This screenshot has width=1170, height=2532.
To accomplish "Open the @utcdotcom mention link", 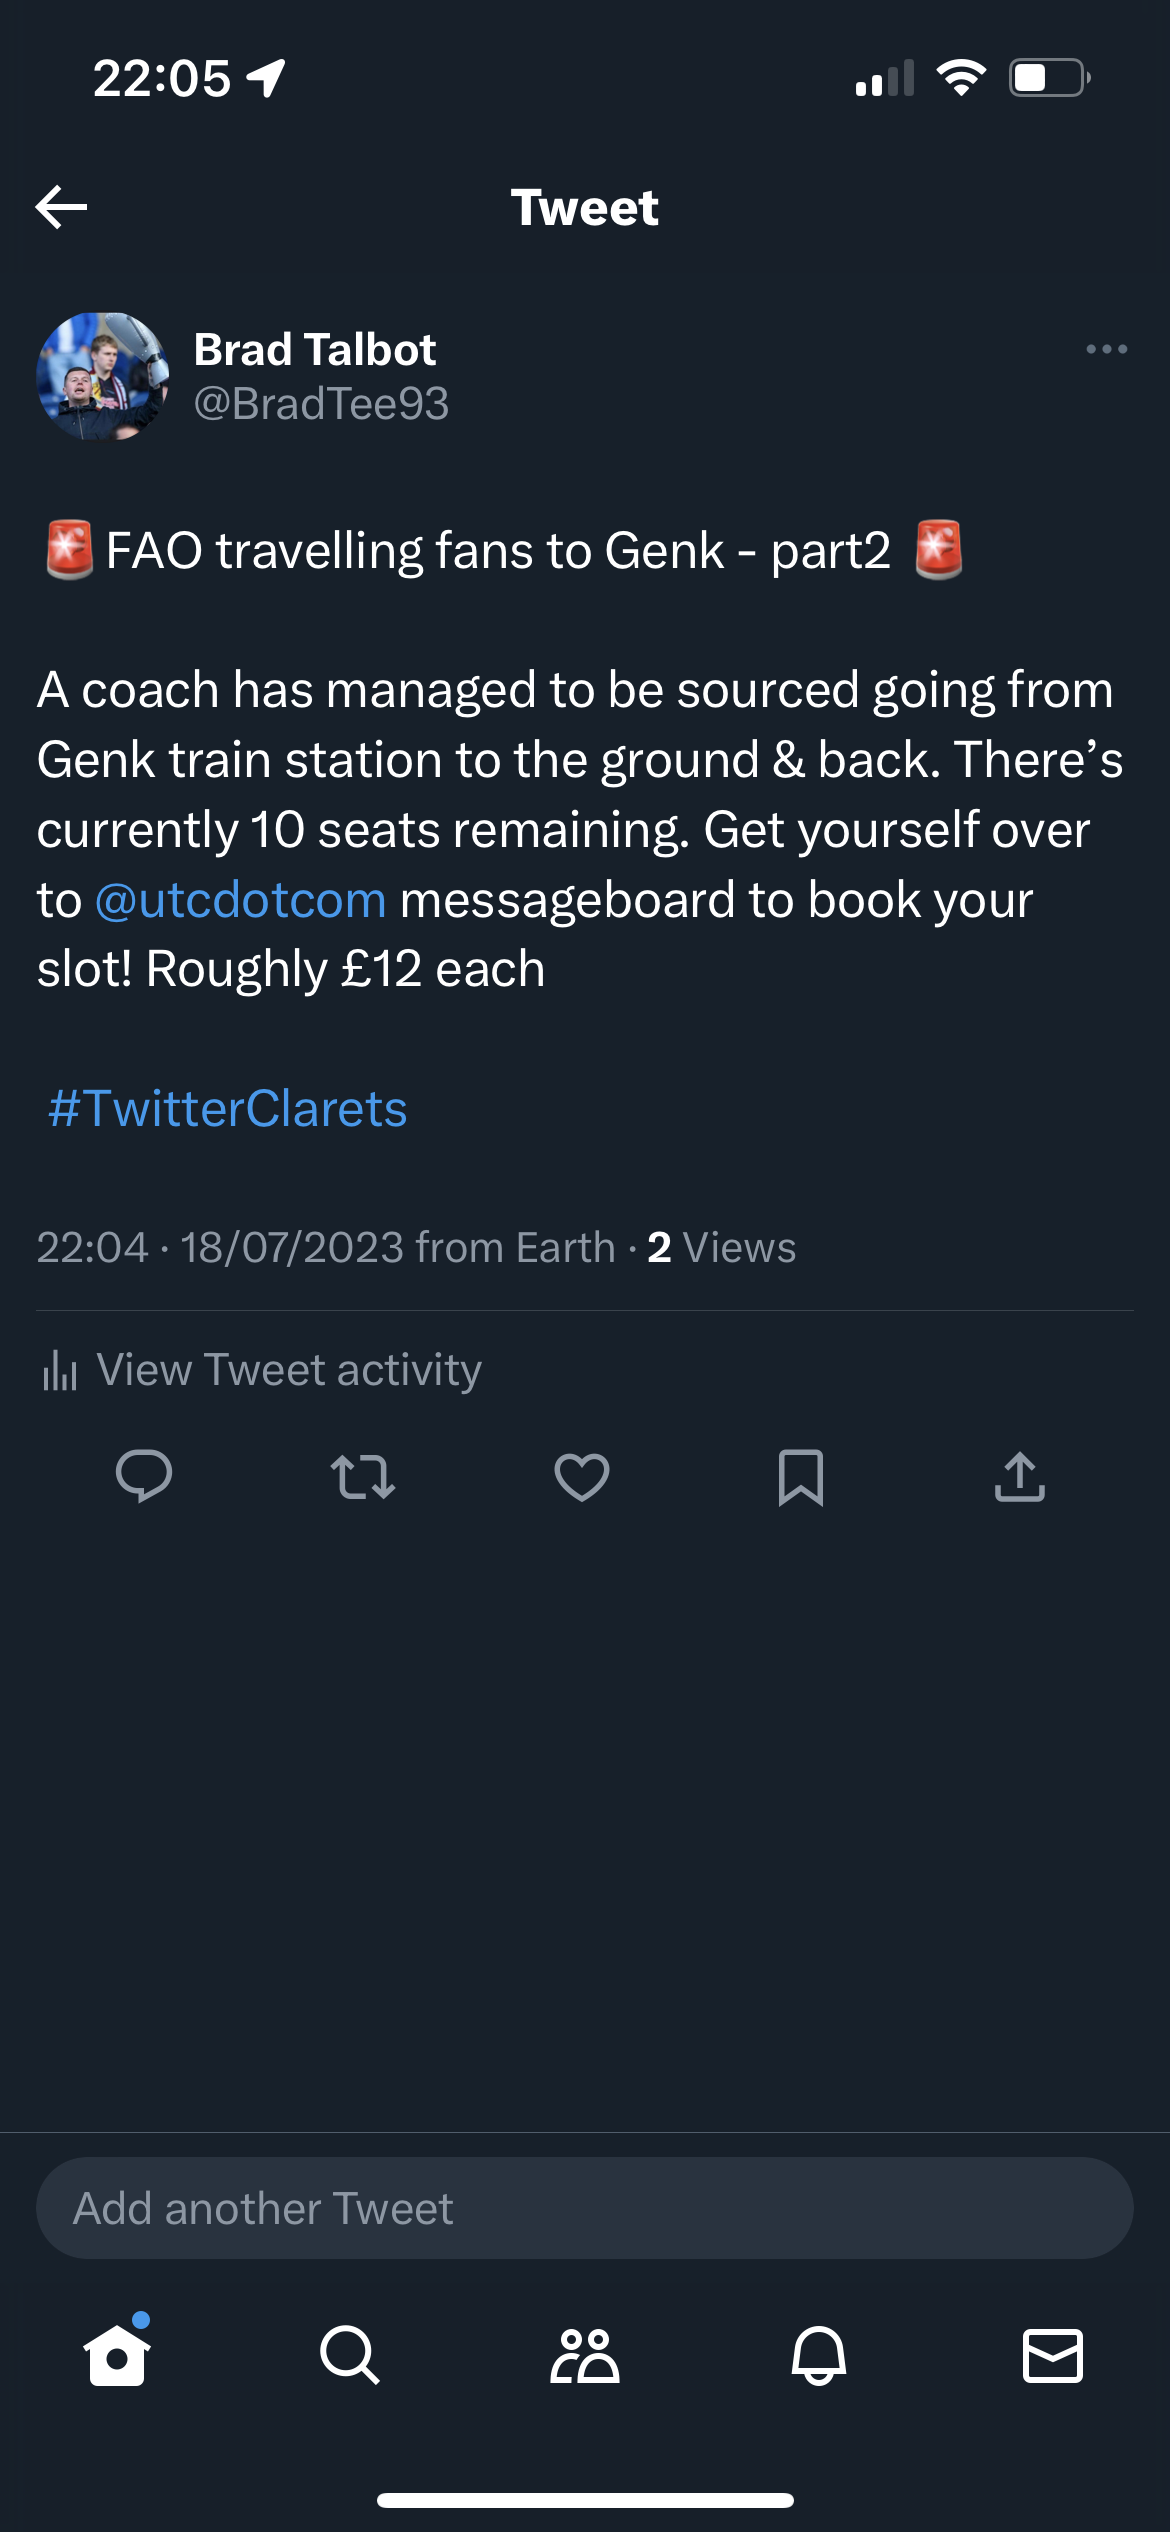I will (241, 900).
